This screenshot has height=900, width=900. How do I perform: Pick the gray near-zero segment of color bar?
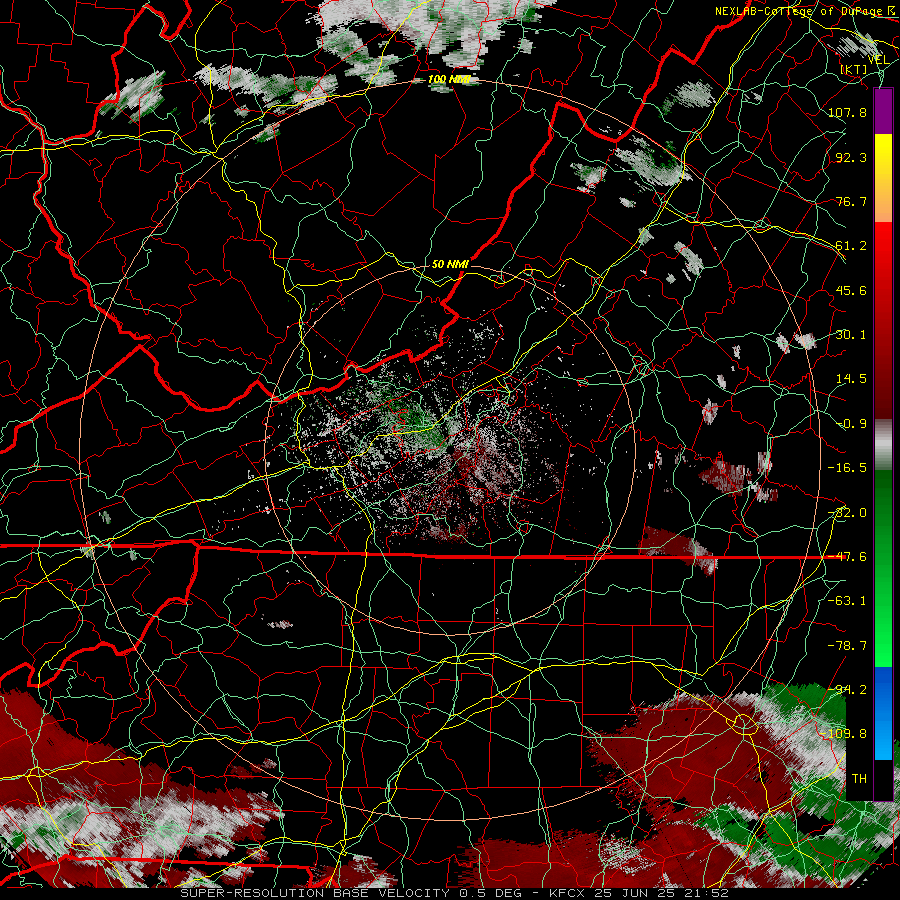pos(883,445)
